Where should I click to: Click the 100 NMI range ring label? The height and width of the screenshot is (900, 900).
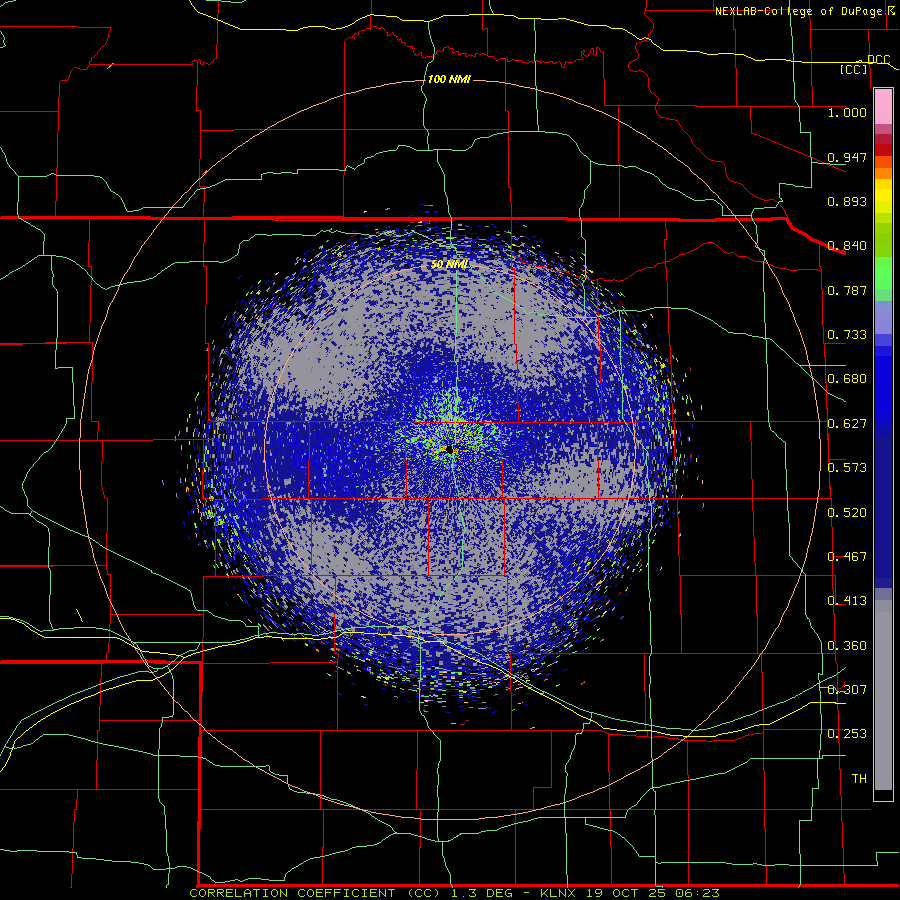(449, 79)
